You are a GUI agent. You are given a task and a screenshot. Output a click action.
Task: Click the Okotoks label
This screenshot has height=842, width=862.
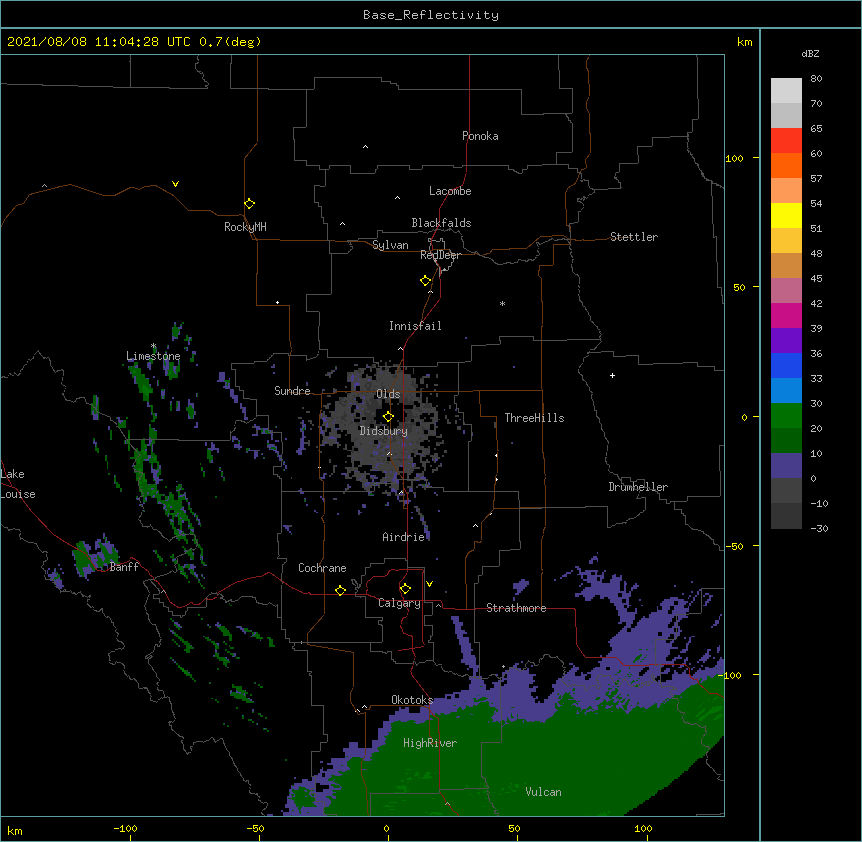(x=412, y=700)
